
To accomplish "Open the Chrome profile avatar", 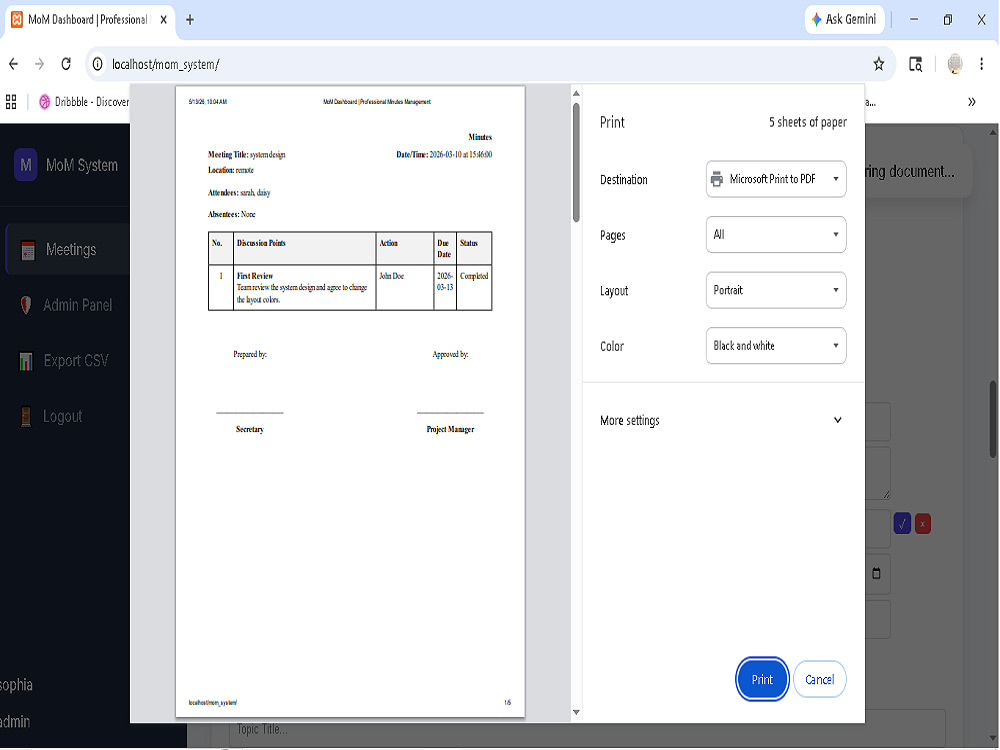I will (x=955, y=64).
